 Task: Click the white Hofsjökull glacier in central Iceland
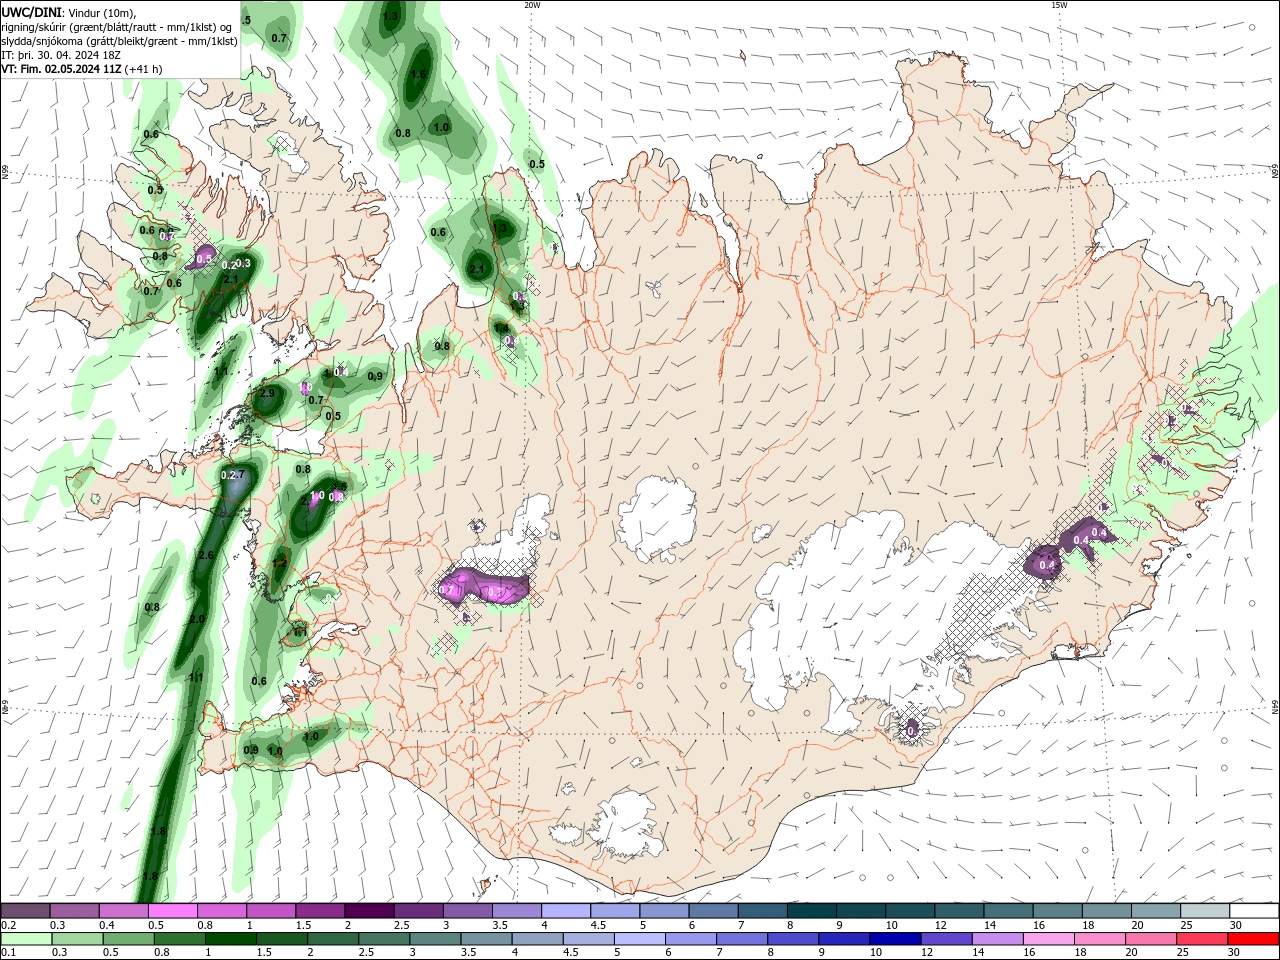[x=657, y=520]
